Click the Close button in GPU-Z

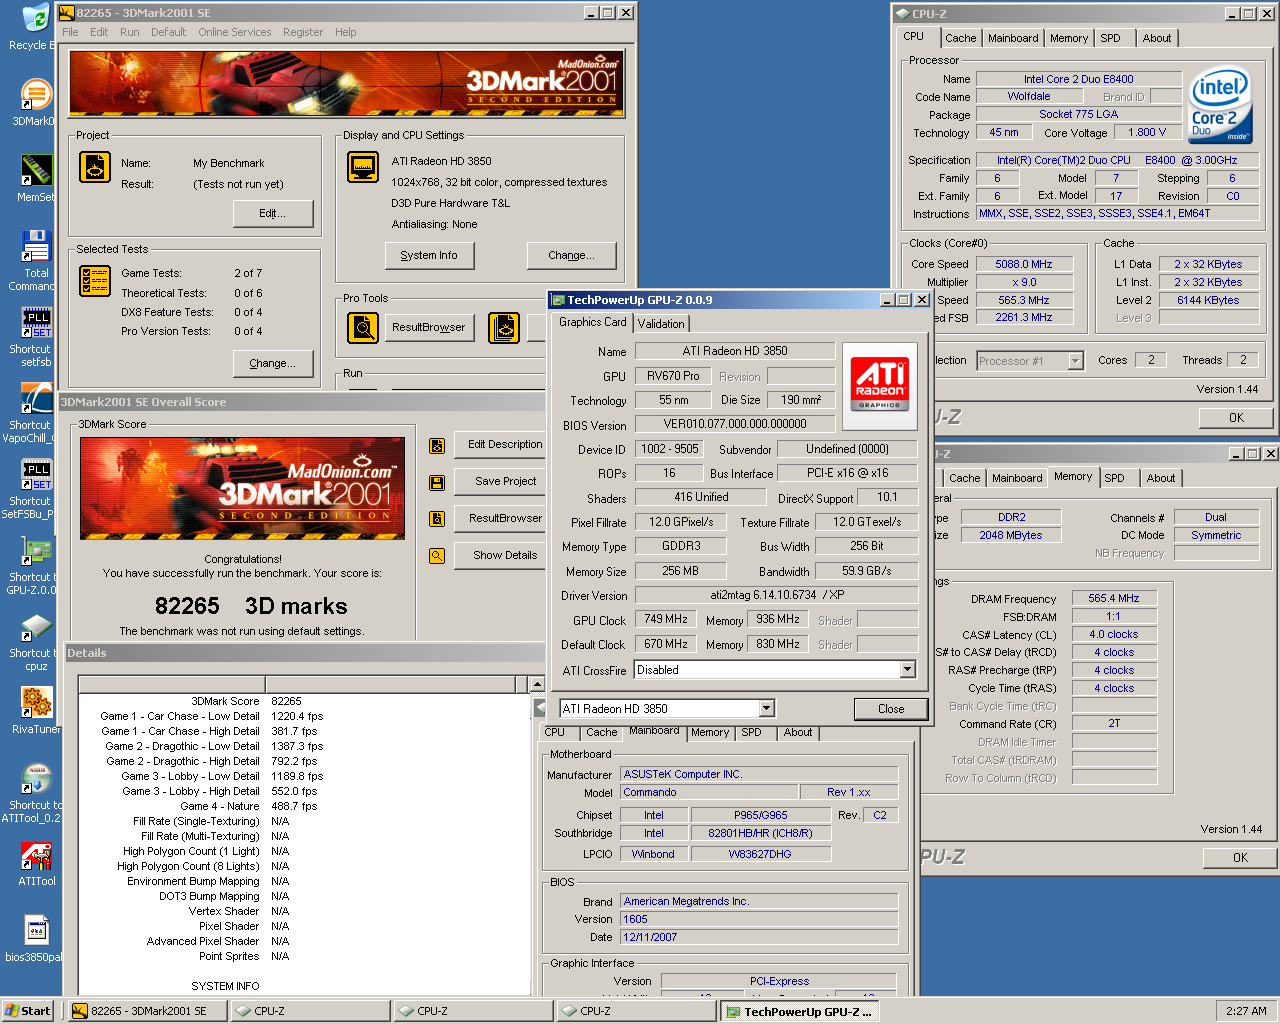(891, 709)
